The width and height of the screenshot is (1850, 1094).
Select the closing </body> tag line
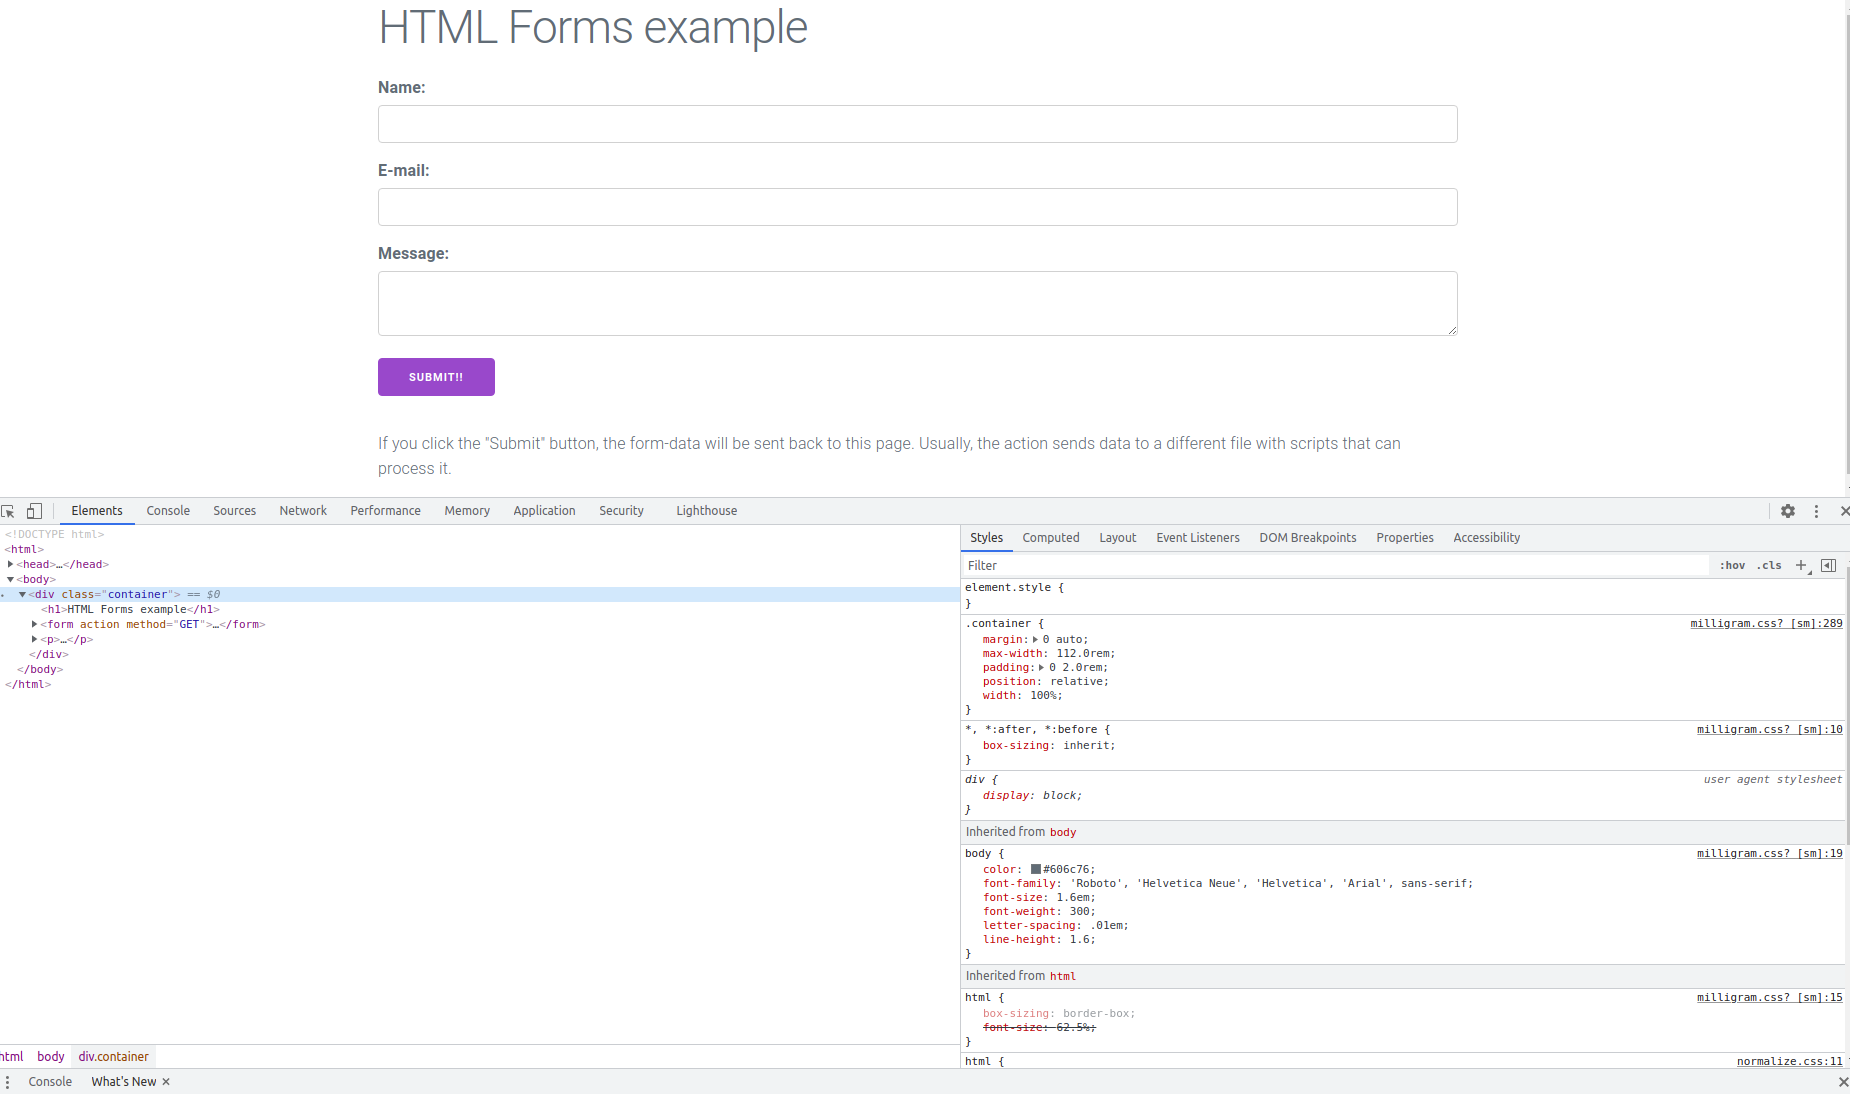(x=40, y=669)
